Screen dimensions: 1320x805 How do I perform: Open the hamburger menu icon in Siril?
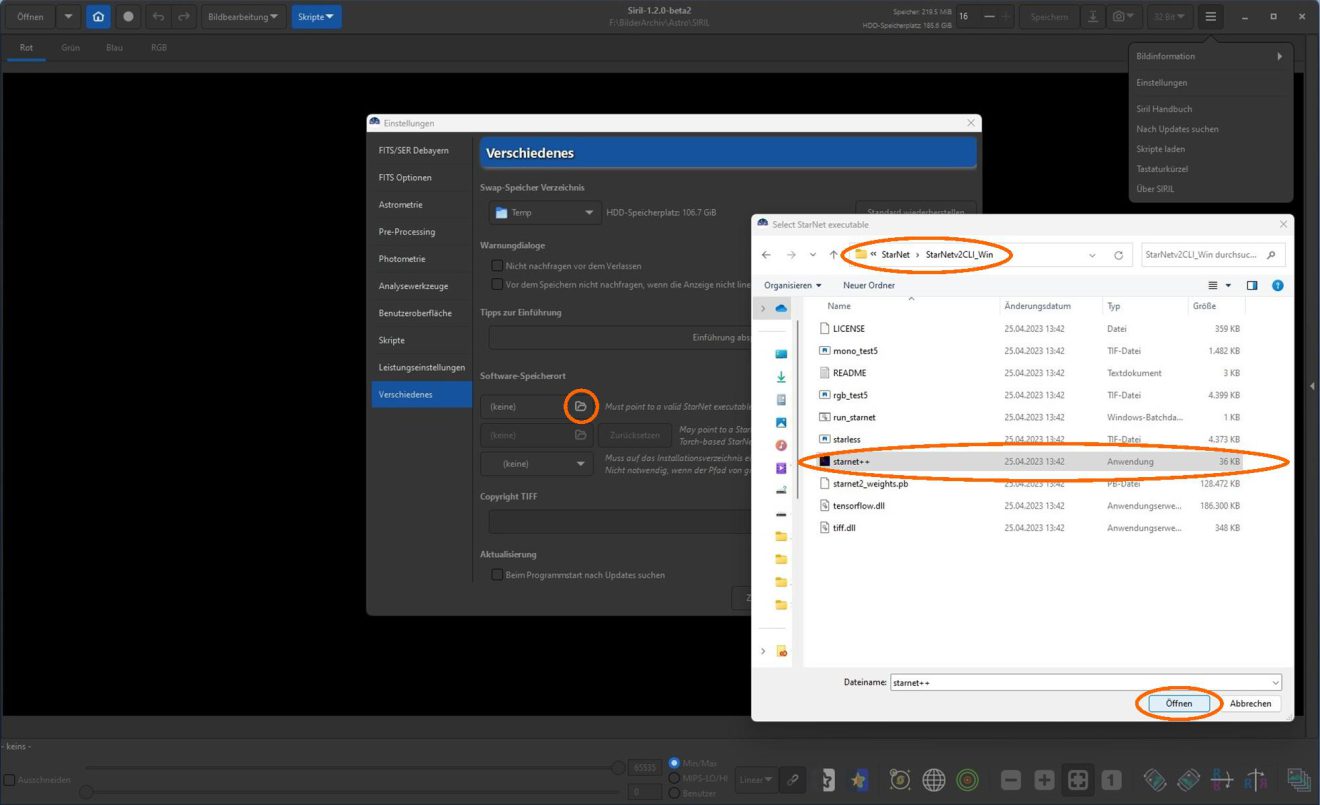click(x=1211, y=17)
